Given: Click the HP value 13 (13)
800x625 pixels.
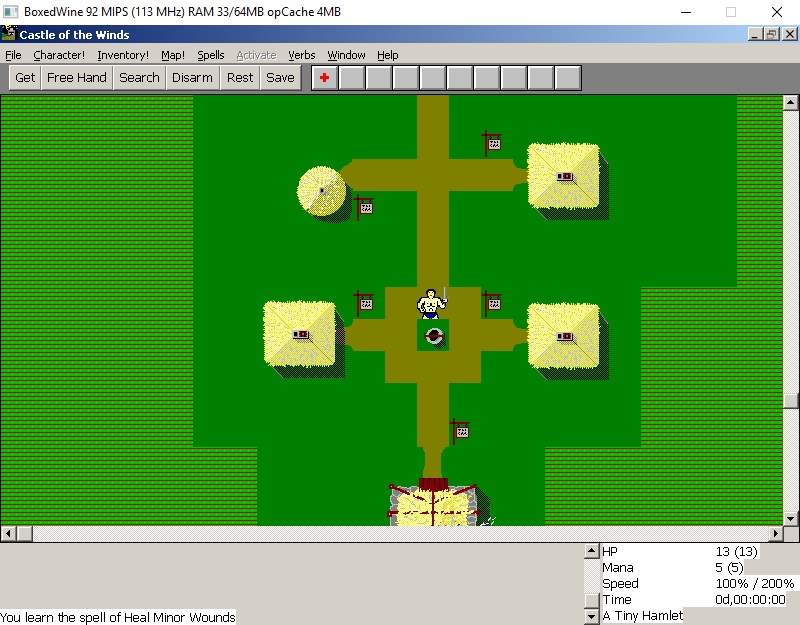Looking at the screenshot, I should 736,552.
